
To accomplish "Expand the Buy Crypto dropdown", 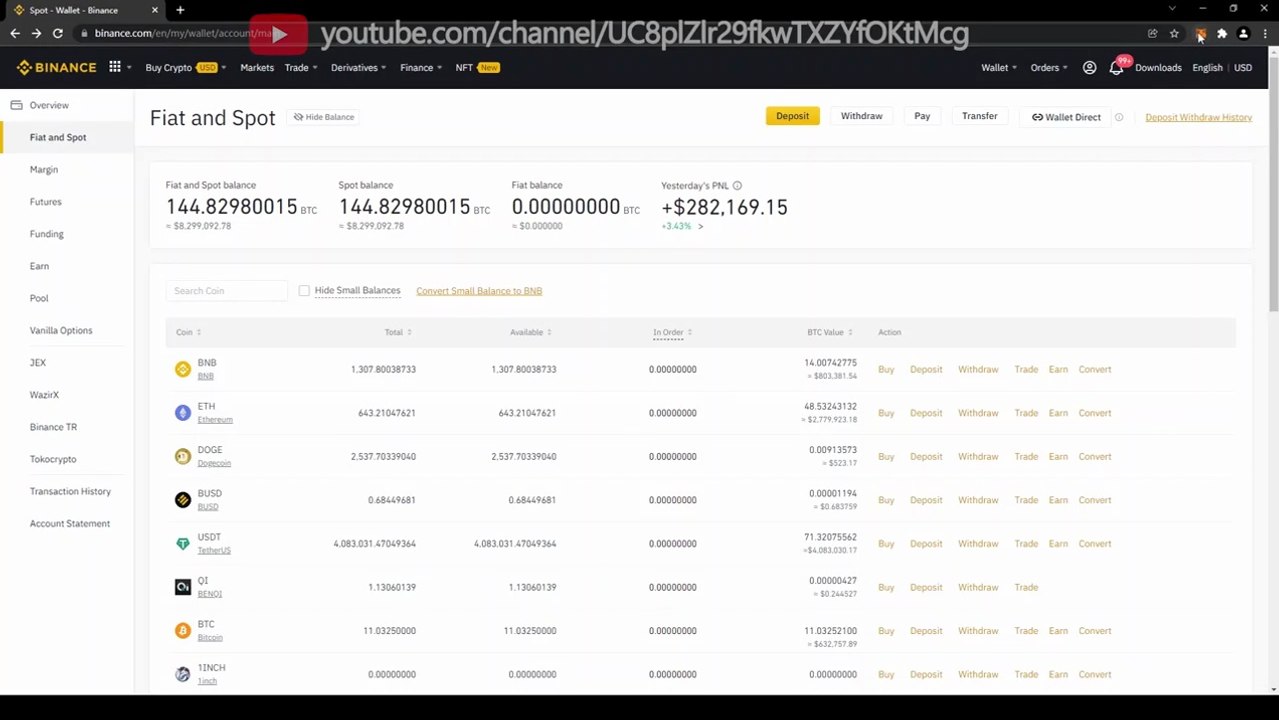I will (186, 67).
